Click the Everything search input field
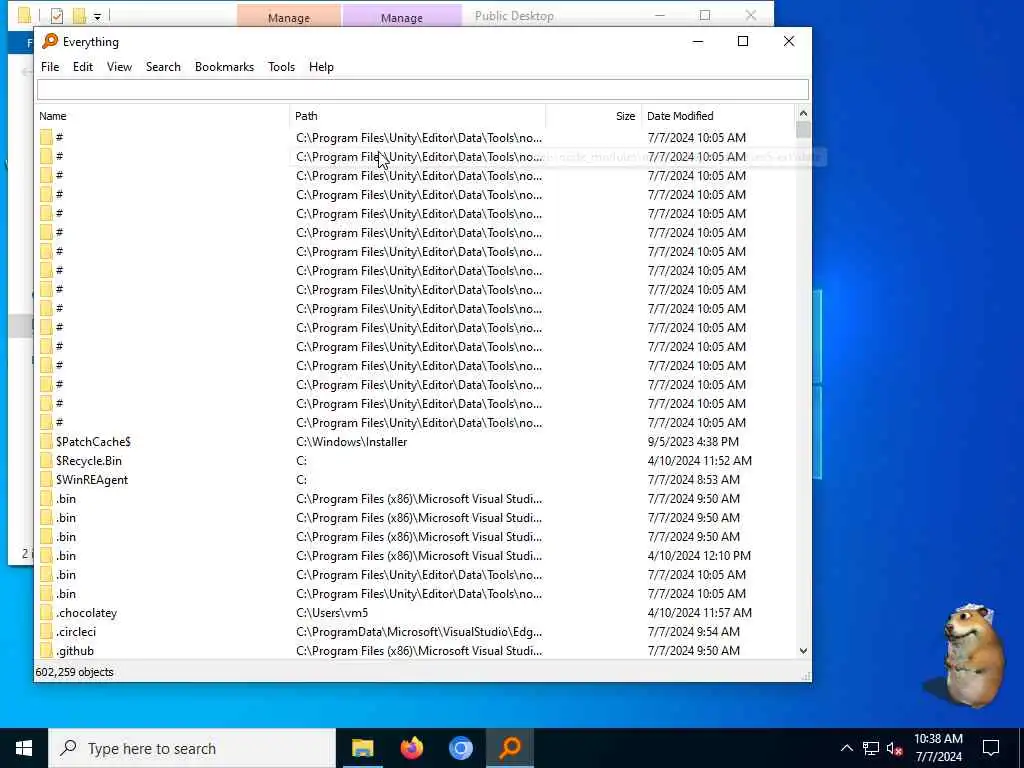The image size is (1024, 768). tap(423, 89)
